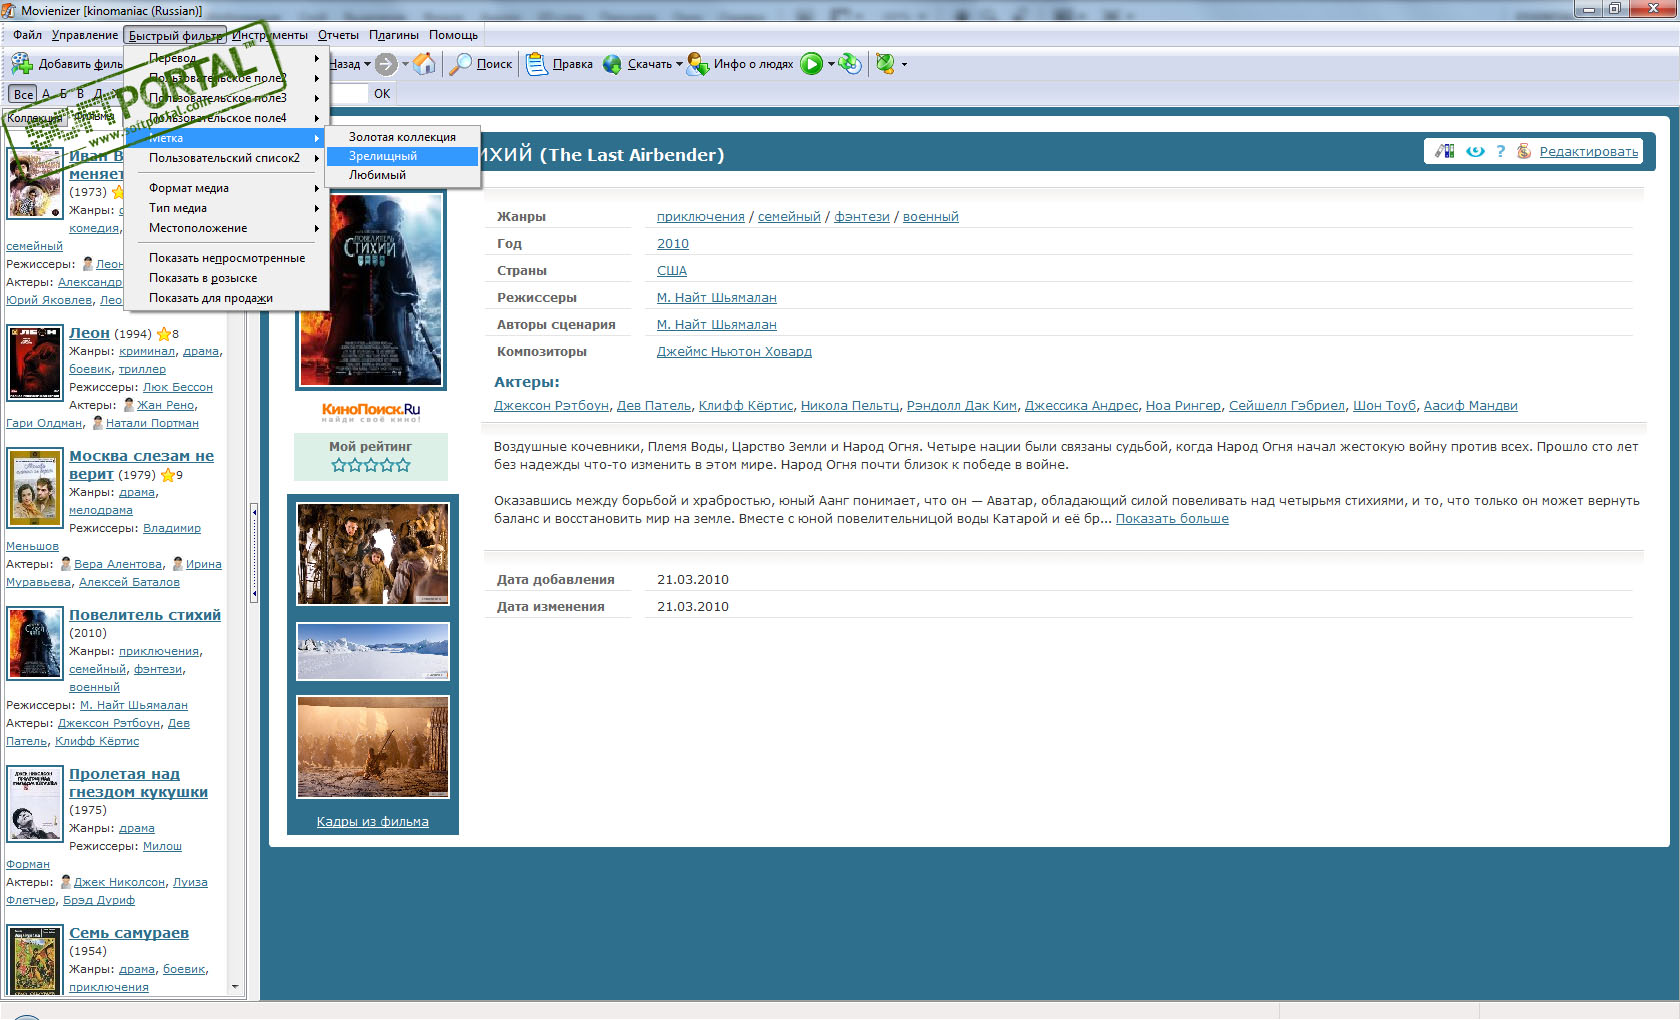The width and height of the screenshot is (1680, 1020).
Task: Open the Кадры из фильма link
Action: pos(373,822)
